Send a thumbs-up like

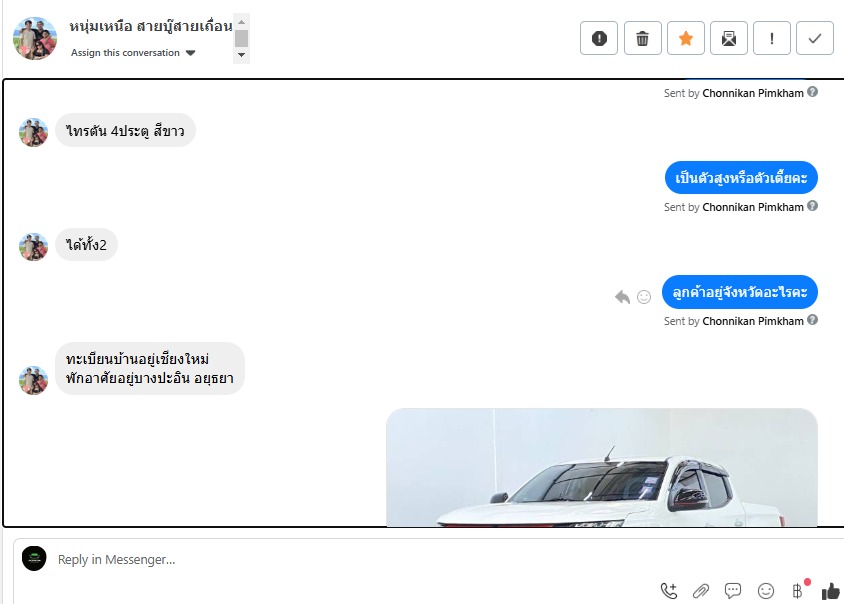(831, 591)
